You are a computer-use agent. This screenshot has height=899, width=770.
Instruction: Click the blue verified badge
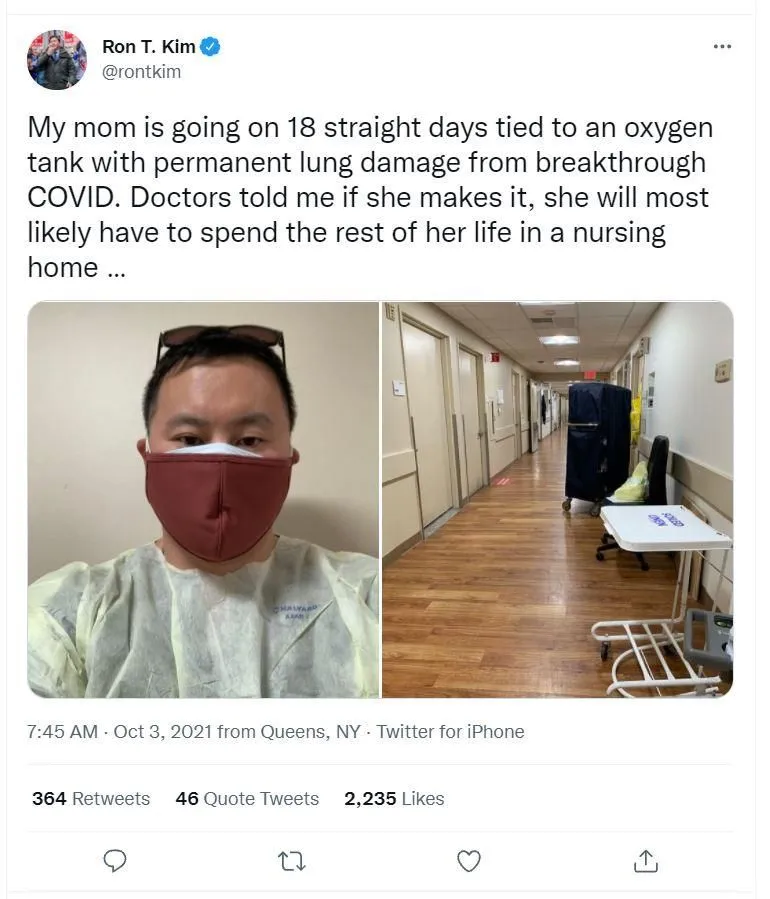(x=210, y=47)
